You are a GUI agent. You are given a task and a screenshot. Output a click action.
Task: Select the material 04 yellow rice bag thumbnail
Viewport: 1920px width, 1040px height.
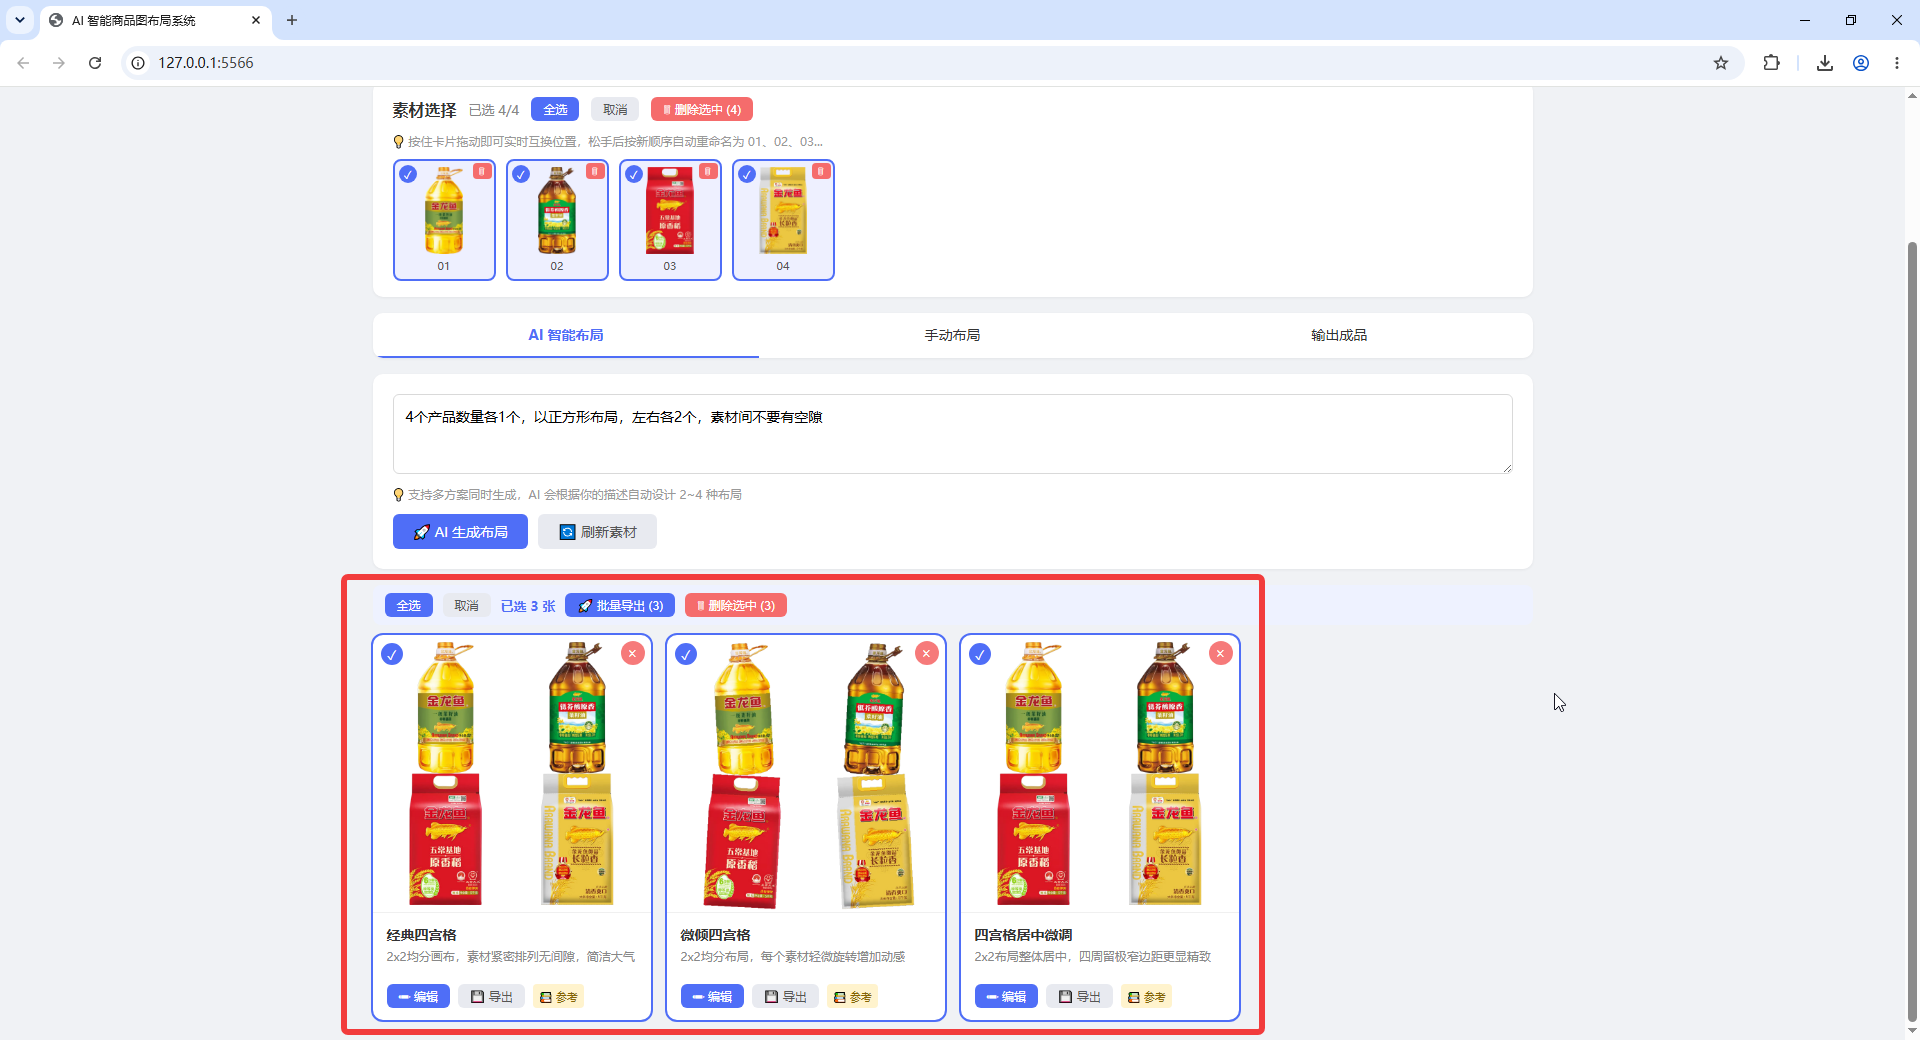[x=783, y=211]
